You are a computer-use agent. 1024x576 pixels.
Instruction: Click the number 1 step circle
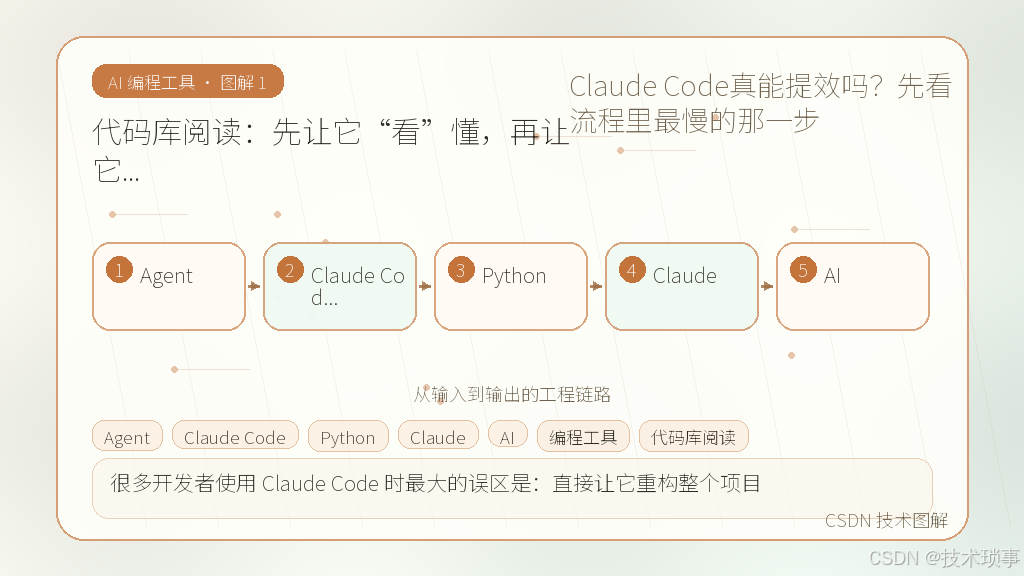[120, 270]
